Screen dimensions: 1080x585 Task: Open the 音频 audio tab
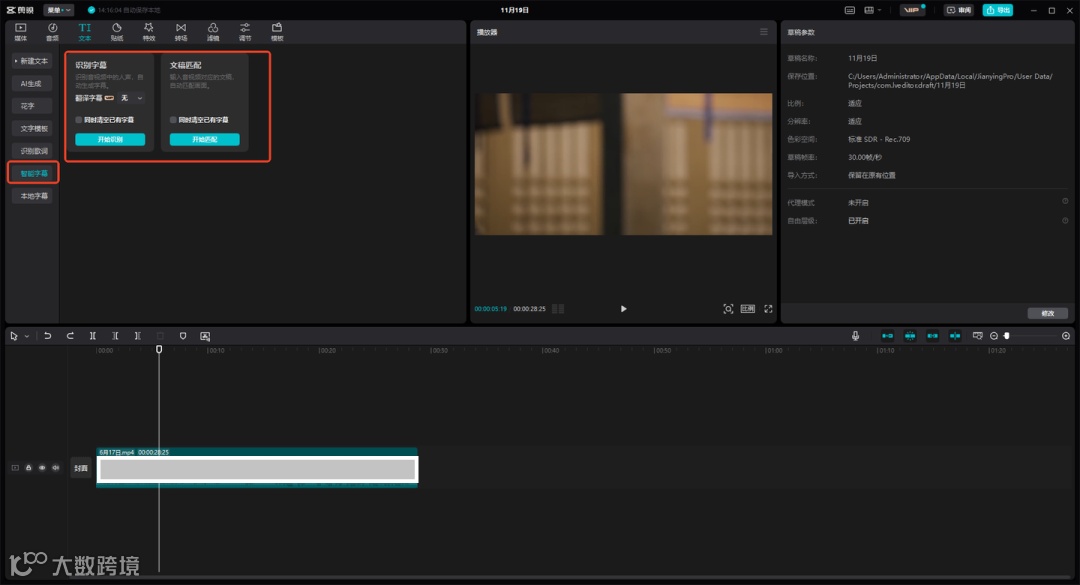pos(52,32)
